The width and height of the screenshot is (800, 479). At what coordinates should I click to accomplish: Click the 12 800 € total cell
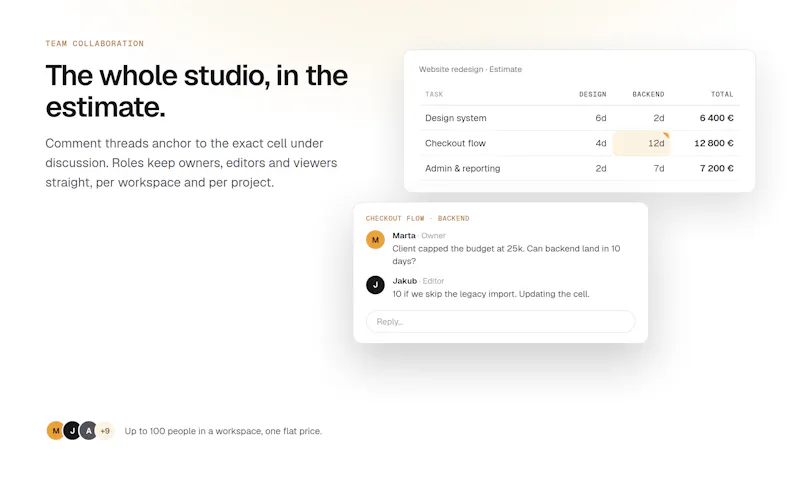714,143
